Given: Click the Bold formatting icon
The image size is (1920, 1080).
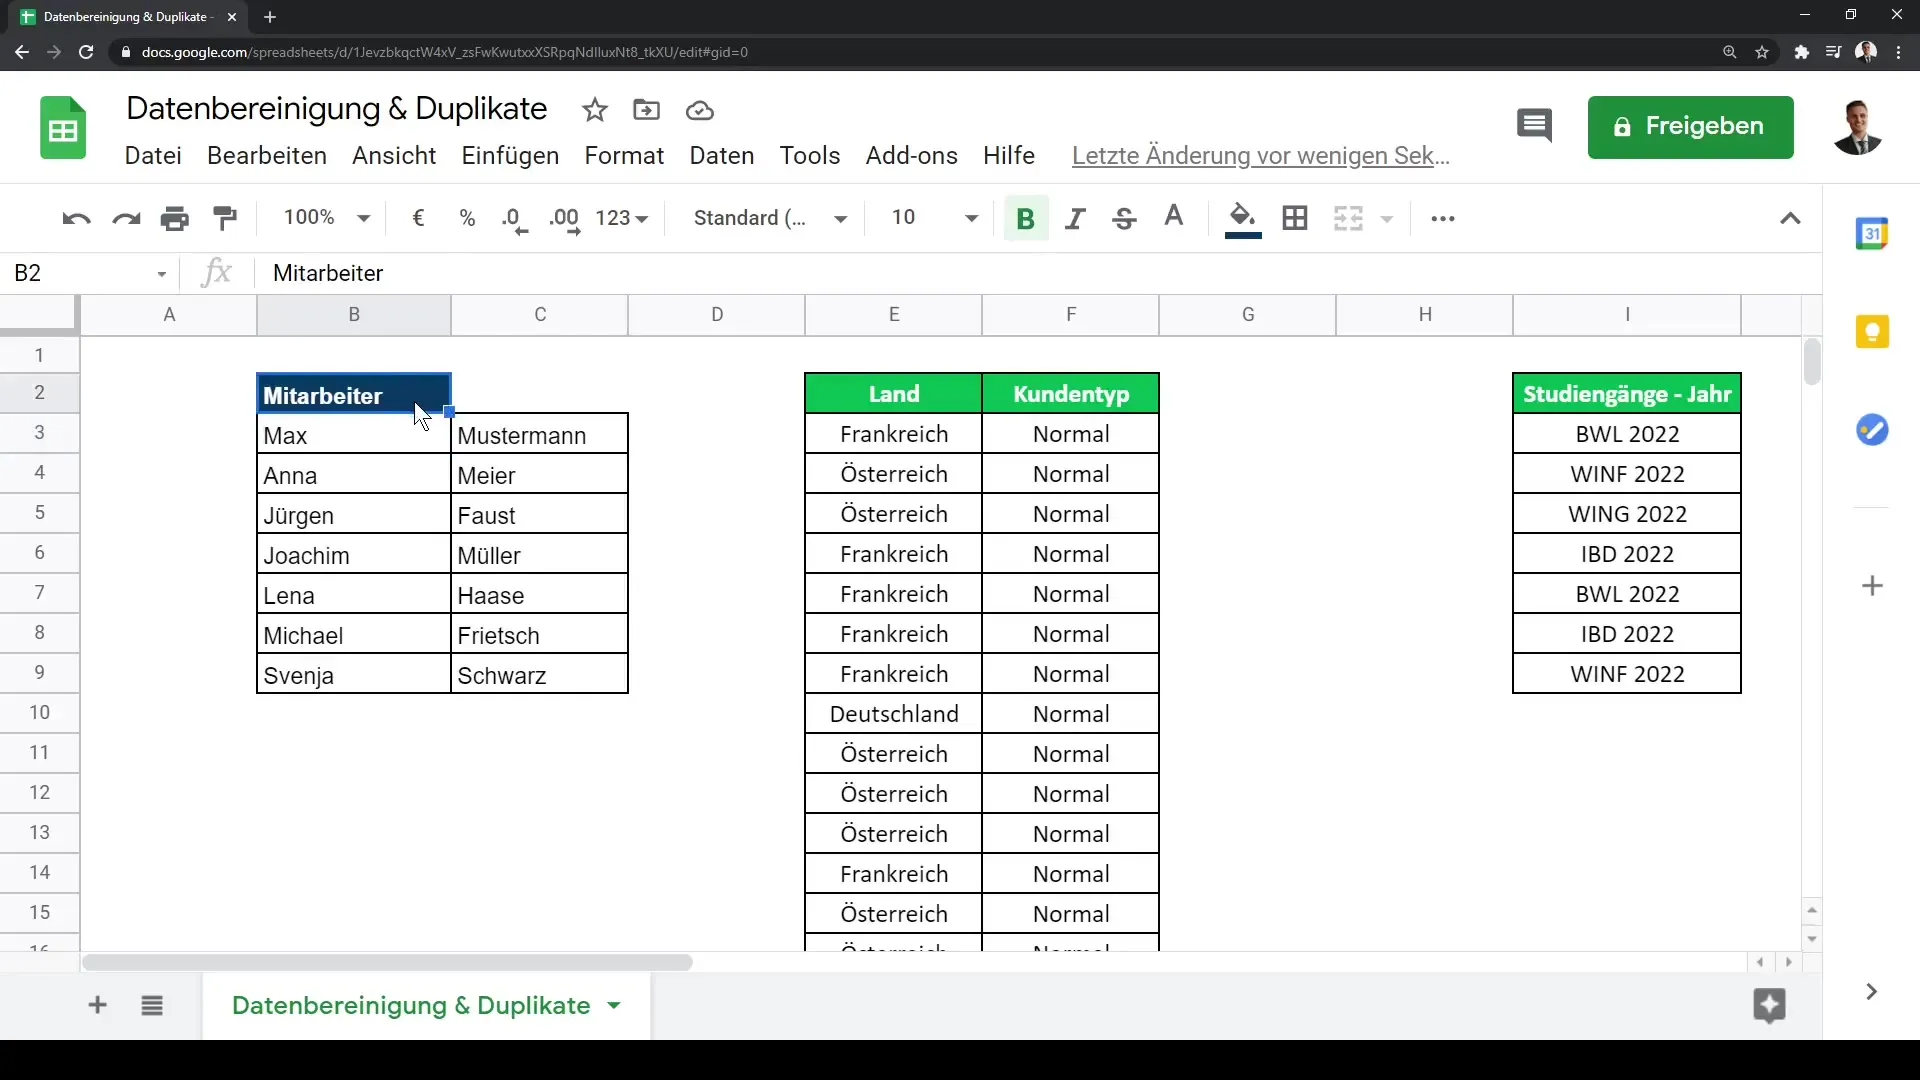Looking at the screenshot, I should pos(1026,218).
